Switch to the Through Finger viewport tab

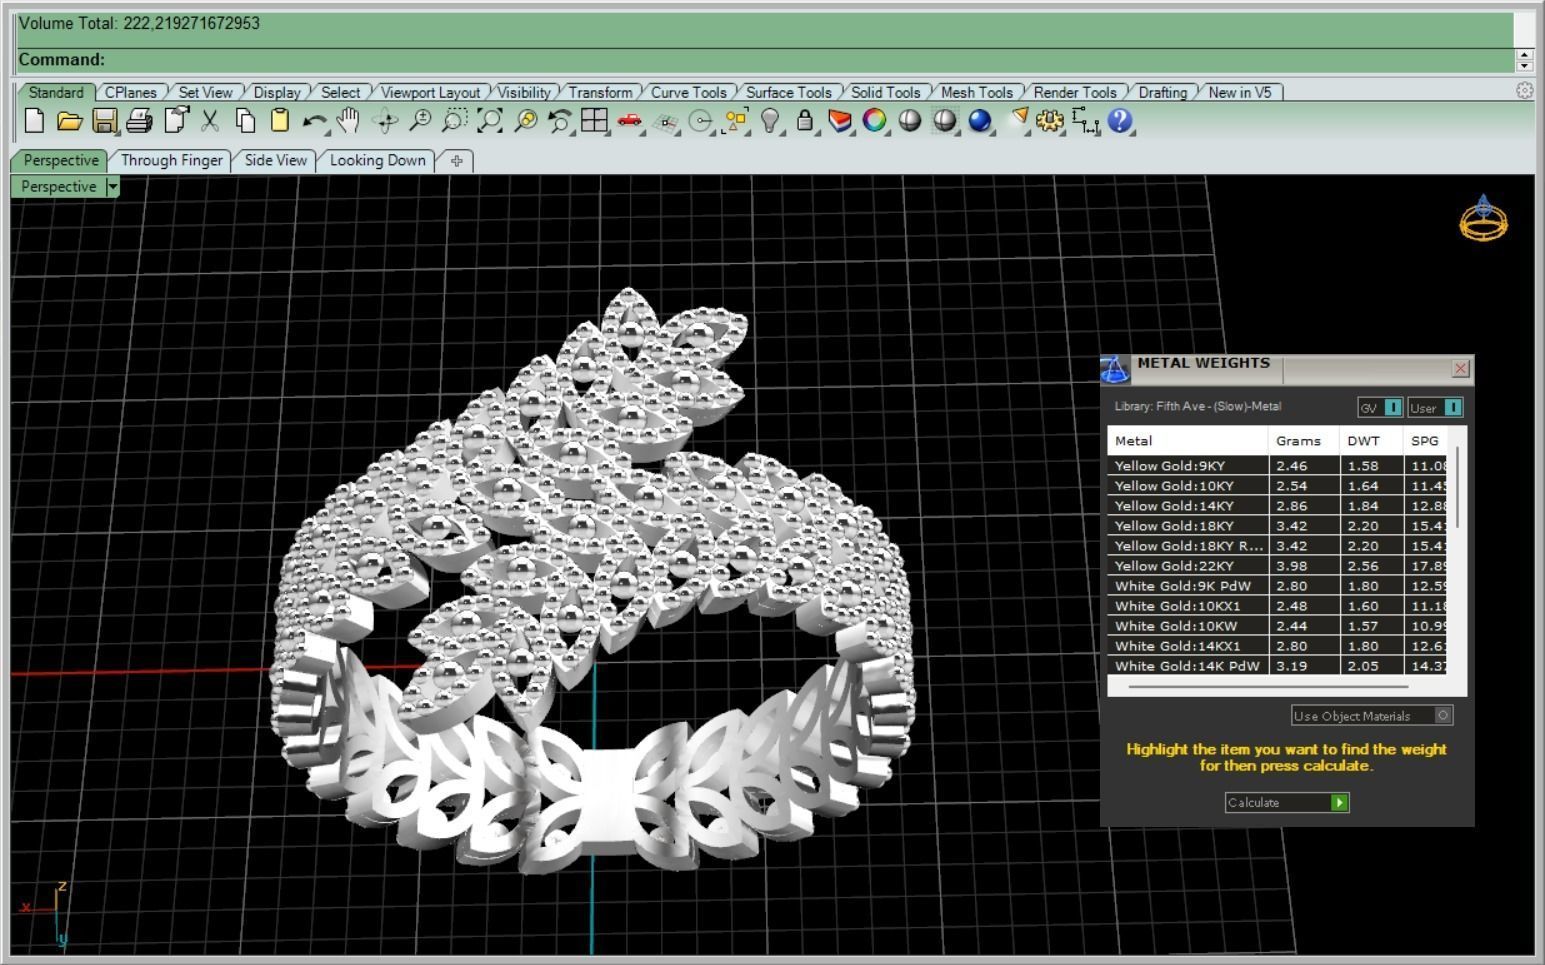click(x=172, y=160)
